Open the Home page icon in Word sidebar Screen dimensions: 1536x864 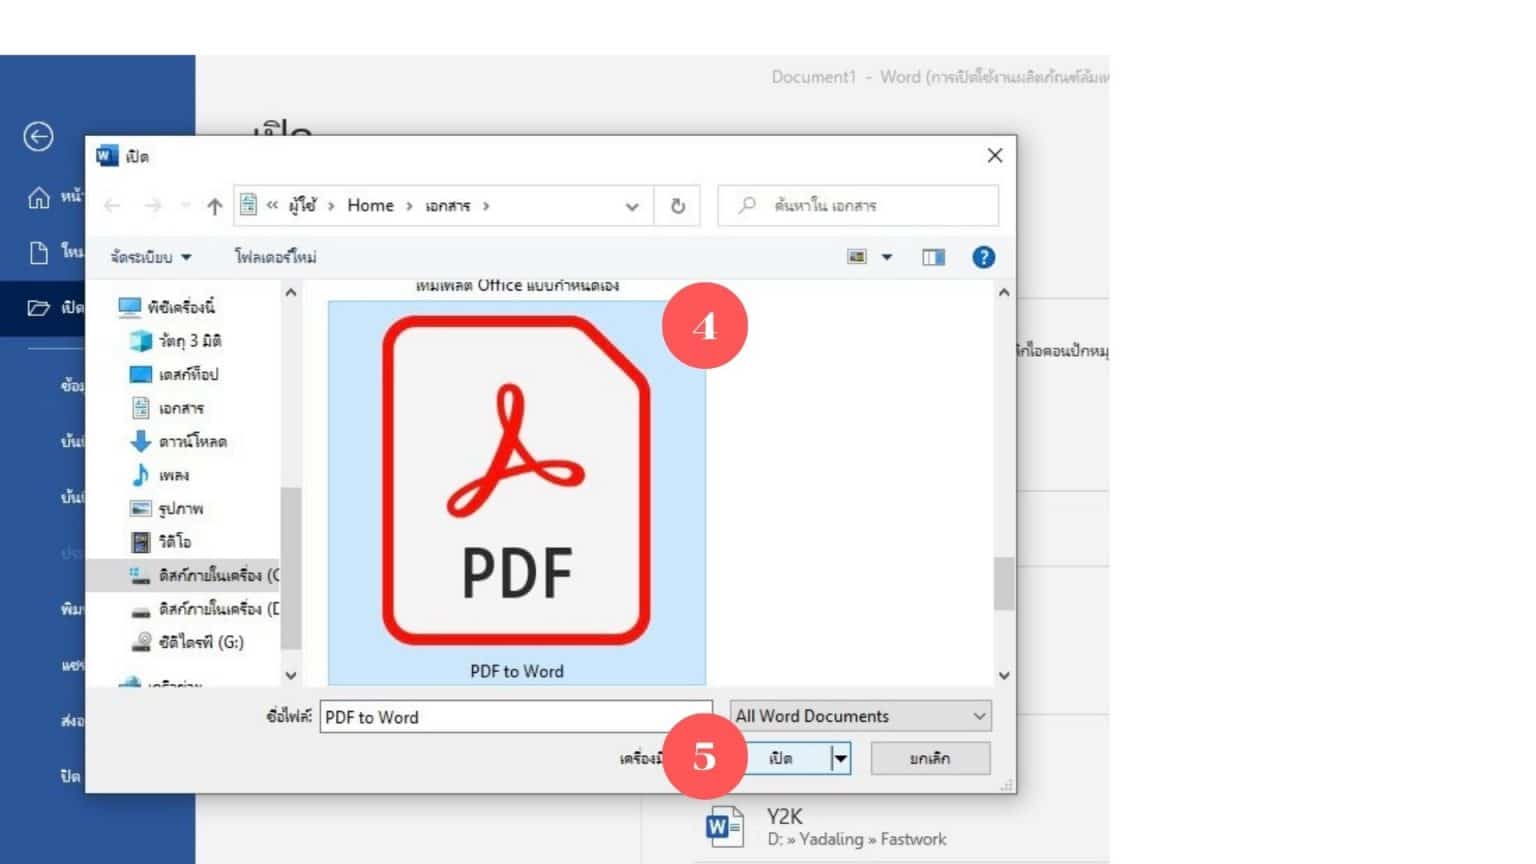click(38, 197)
